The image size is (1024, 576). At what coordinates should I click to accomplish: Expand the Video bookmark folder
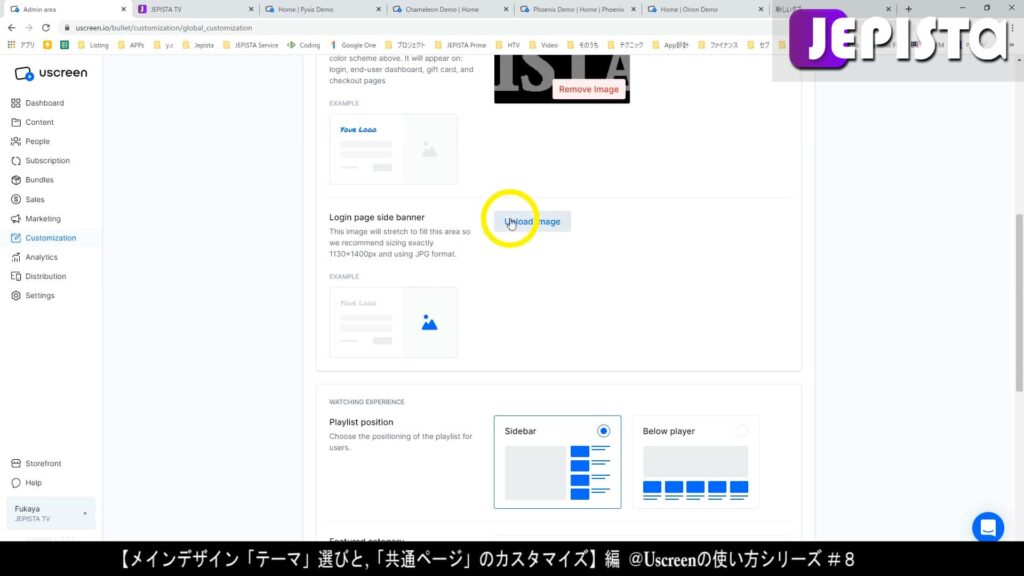click(x=543, y=45)
